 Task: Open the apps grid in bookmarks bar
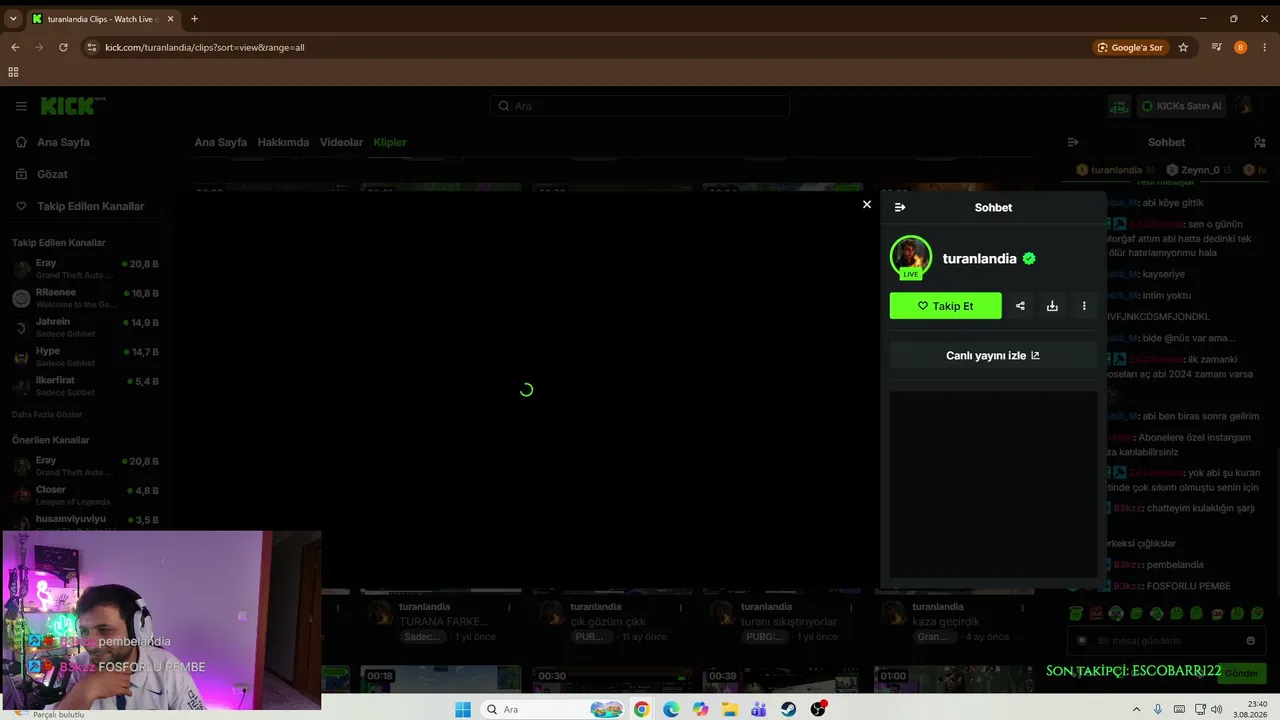click(13, 72)
